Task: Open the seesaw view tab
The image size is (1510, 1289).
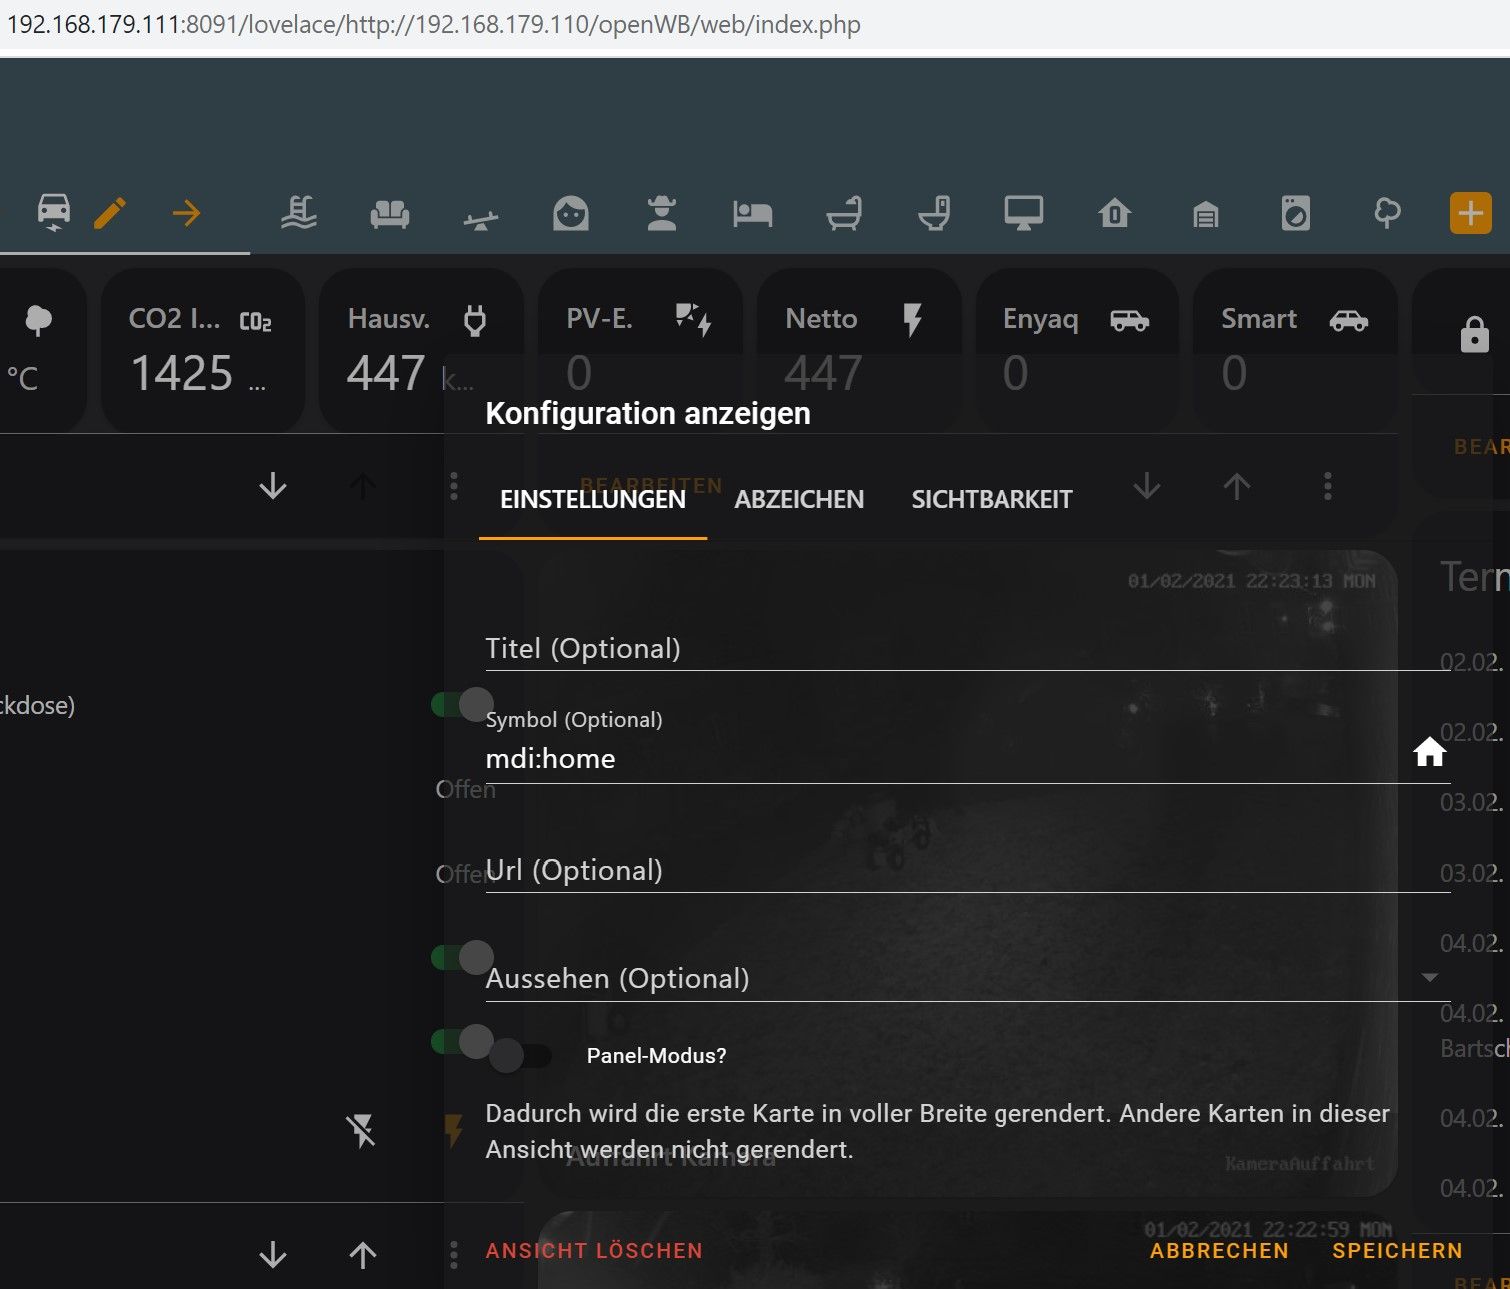Action: coord(481,219)
